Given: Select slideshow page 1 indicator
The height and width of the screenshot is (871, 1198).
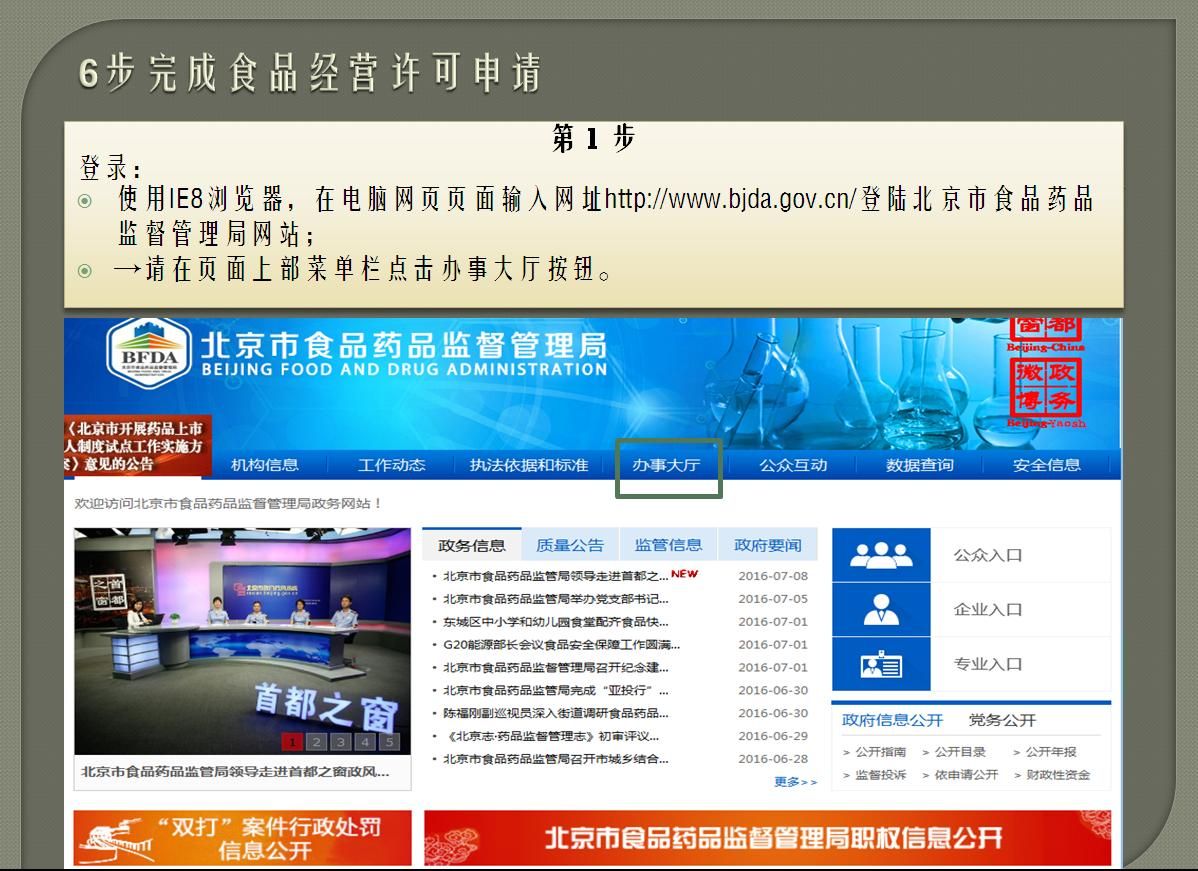Looking at the screenshot, I should [x=292, y=741].
